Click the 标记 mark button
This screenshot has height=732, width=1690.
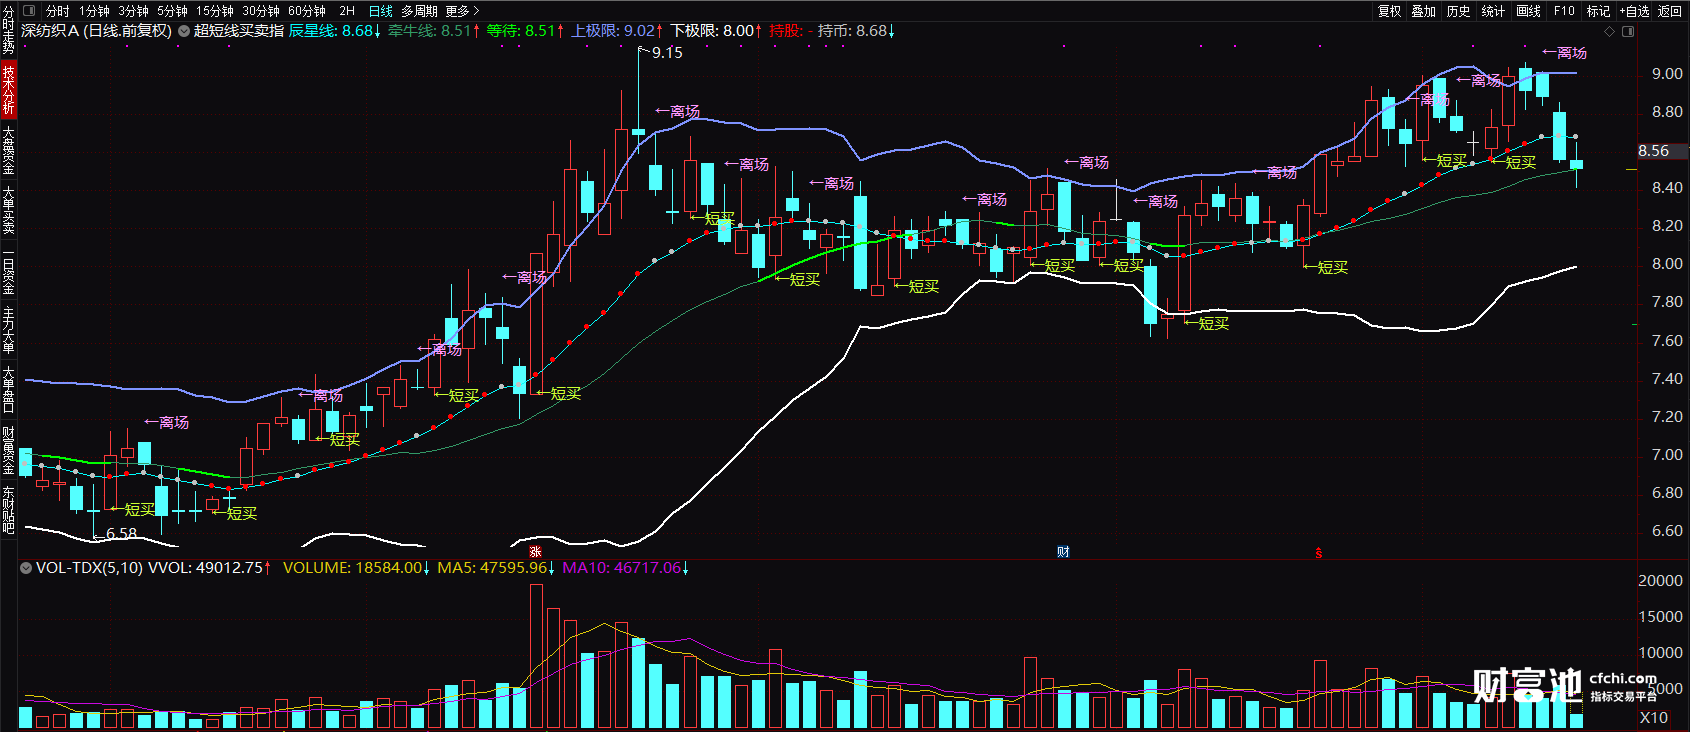(1598, 11)
